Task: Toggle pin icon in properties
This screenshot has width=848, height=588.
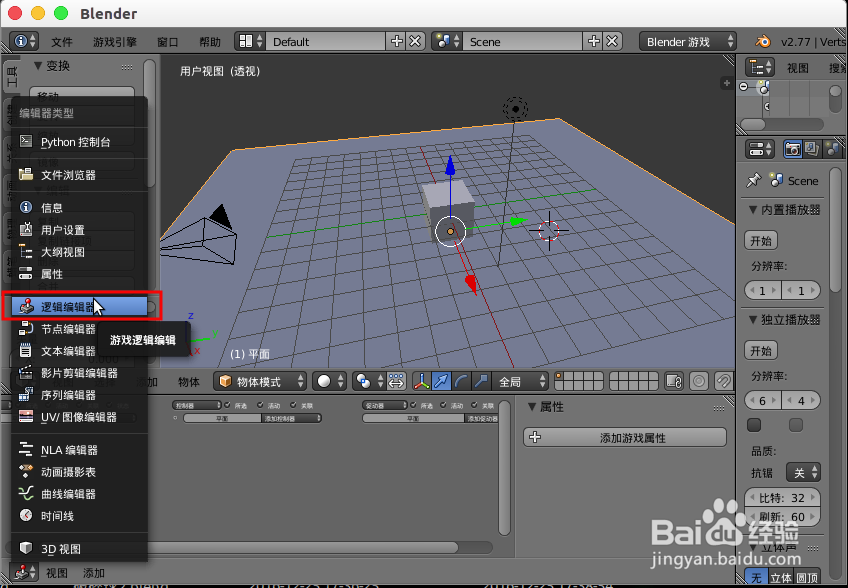Action: [x=753, y=180]
